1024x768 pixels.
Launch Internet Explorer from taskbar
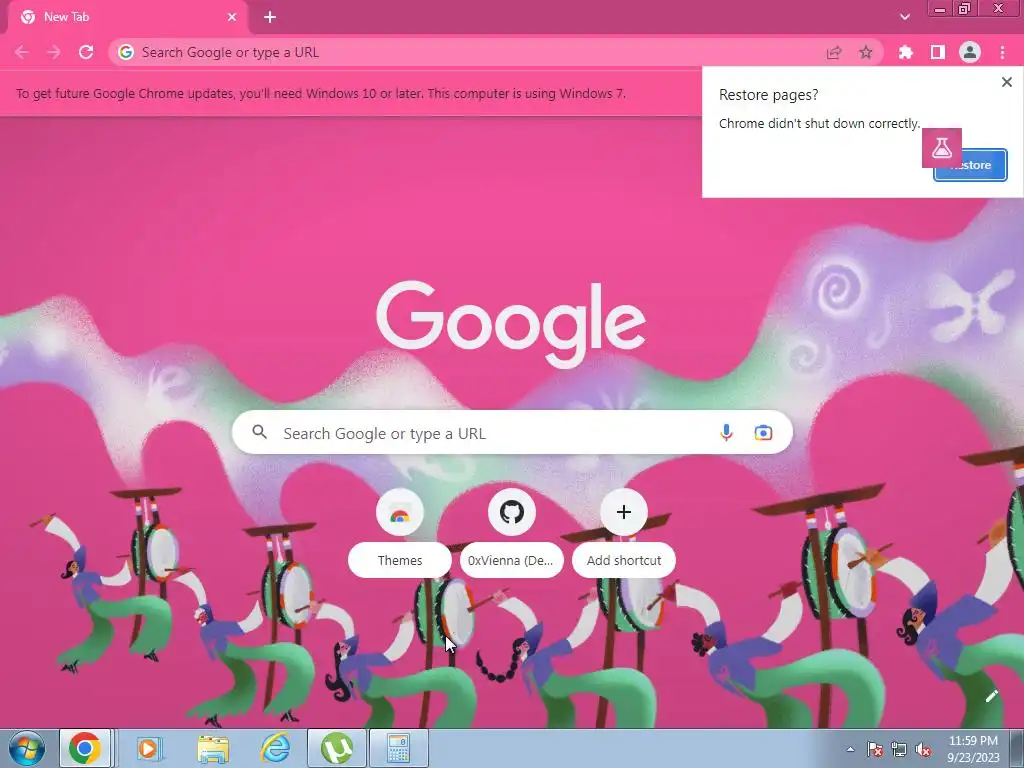point(275,748)
